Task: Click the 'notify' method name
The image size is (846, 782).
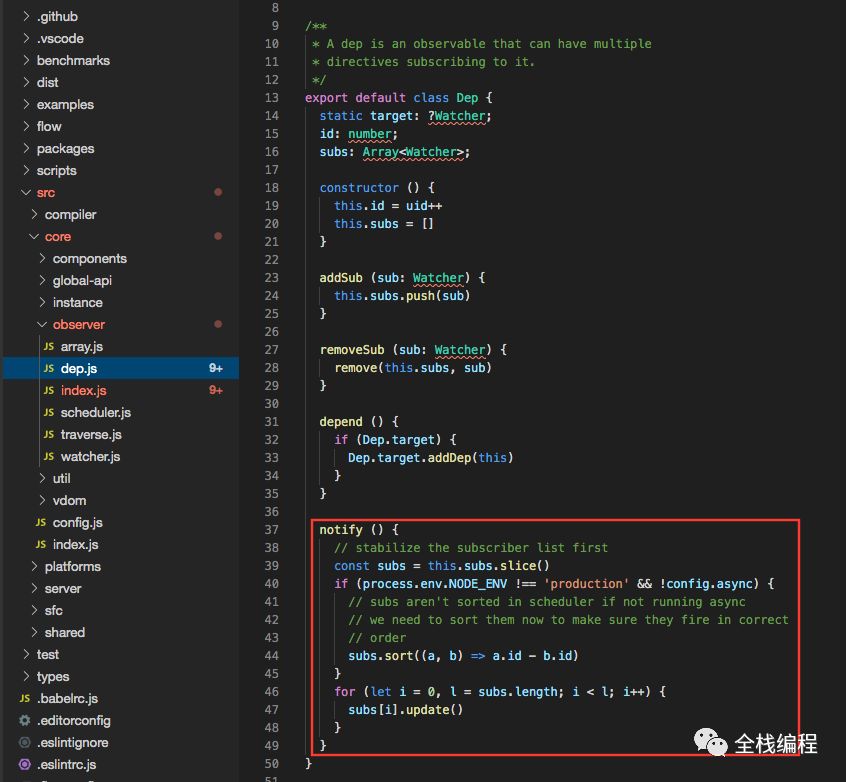Action: pyautogui.click(x=341, y=529)
